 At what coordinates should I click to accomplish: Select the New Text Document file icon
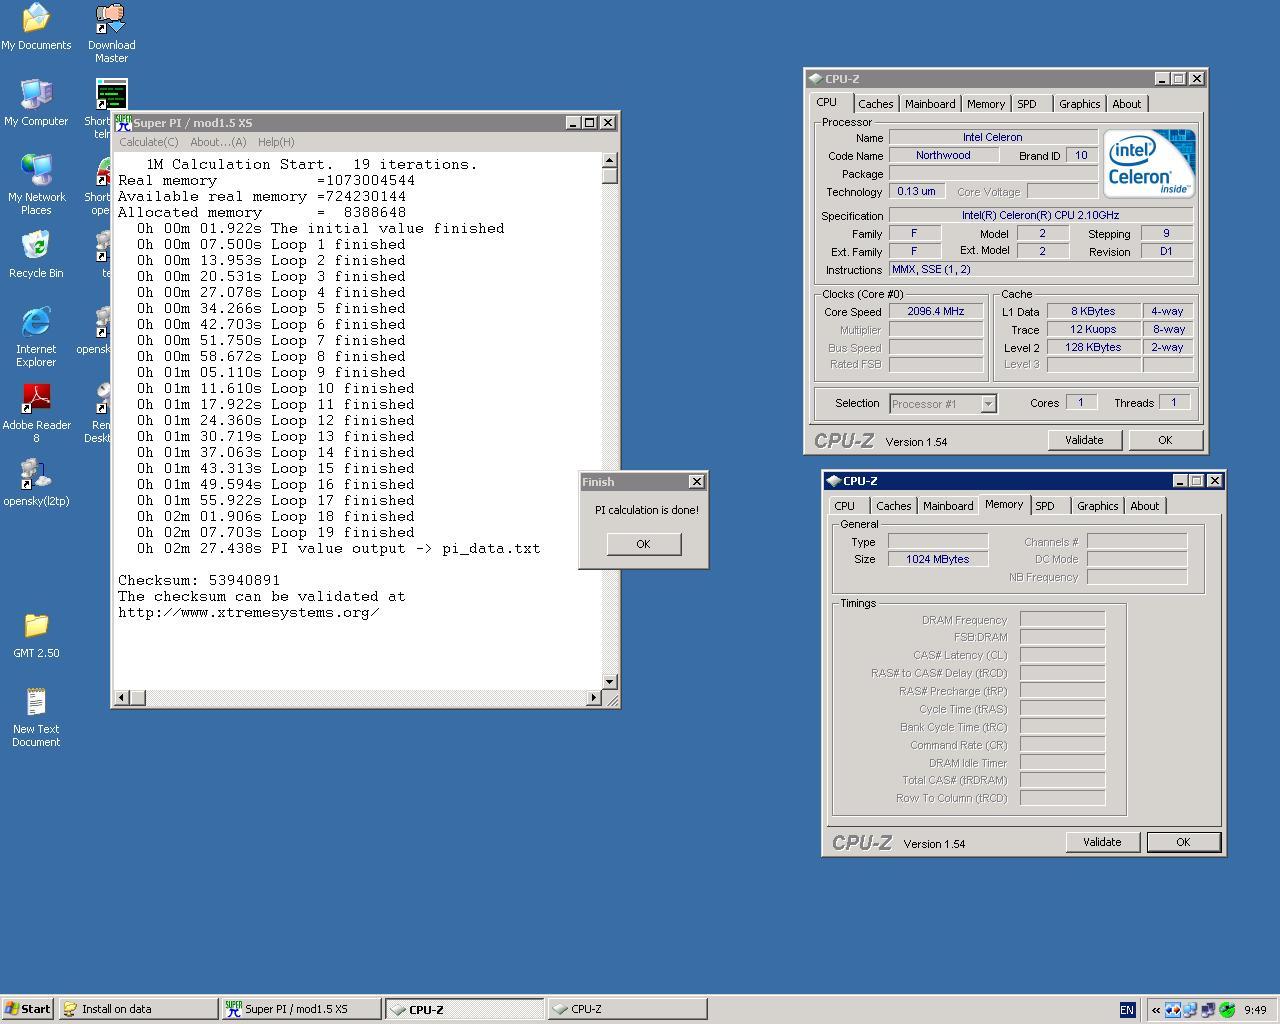point(36,717)
